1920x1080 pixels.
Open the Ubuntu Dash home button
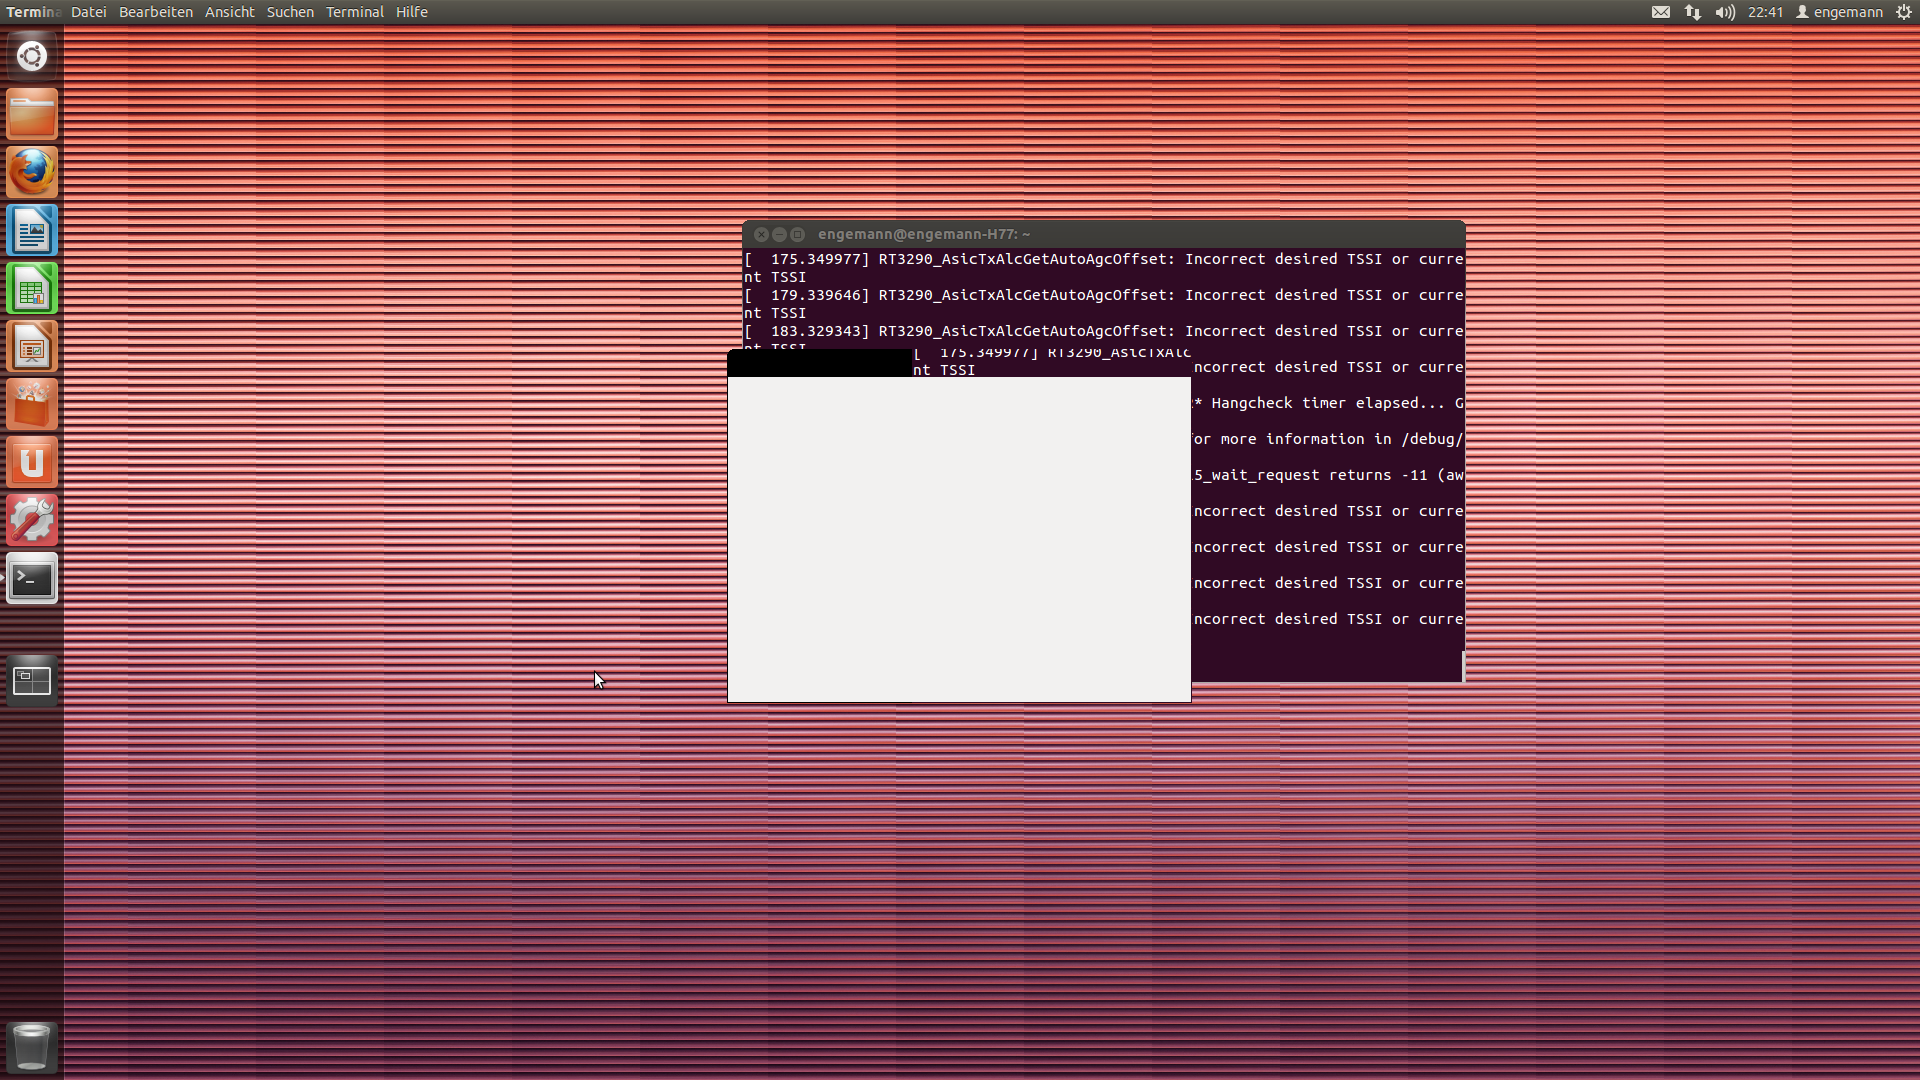[x=32, y=56]
